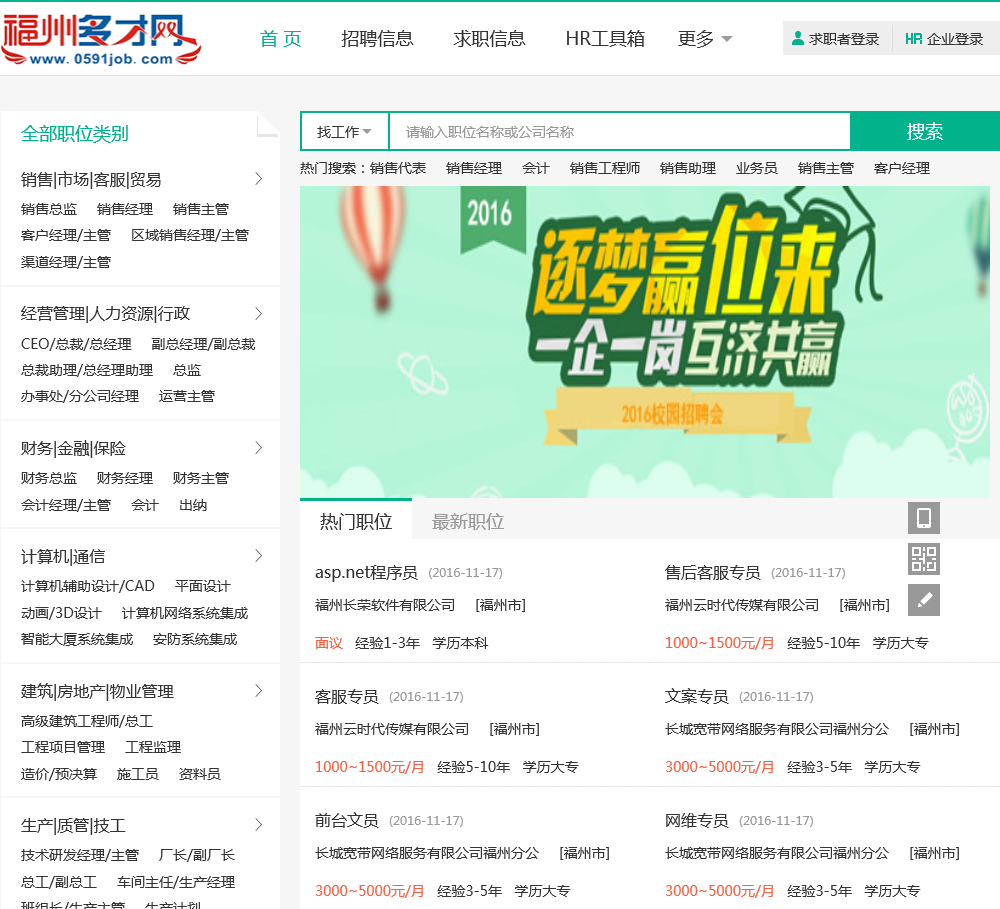Click the HR icon in 企业登录
The width and height of the screenshot is (1000, 909).
click(913, 39)
